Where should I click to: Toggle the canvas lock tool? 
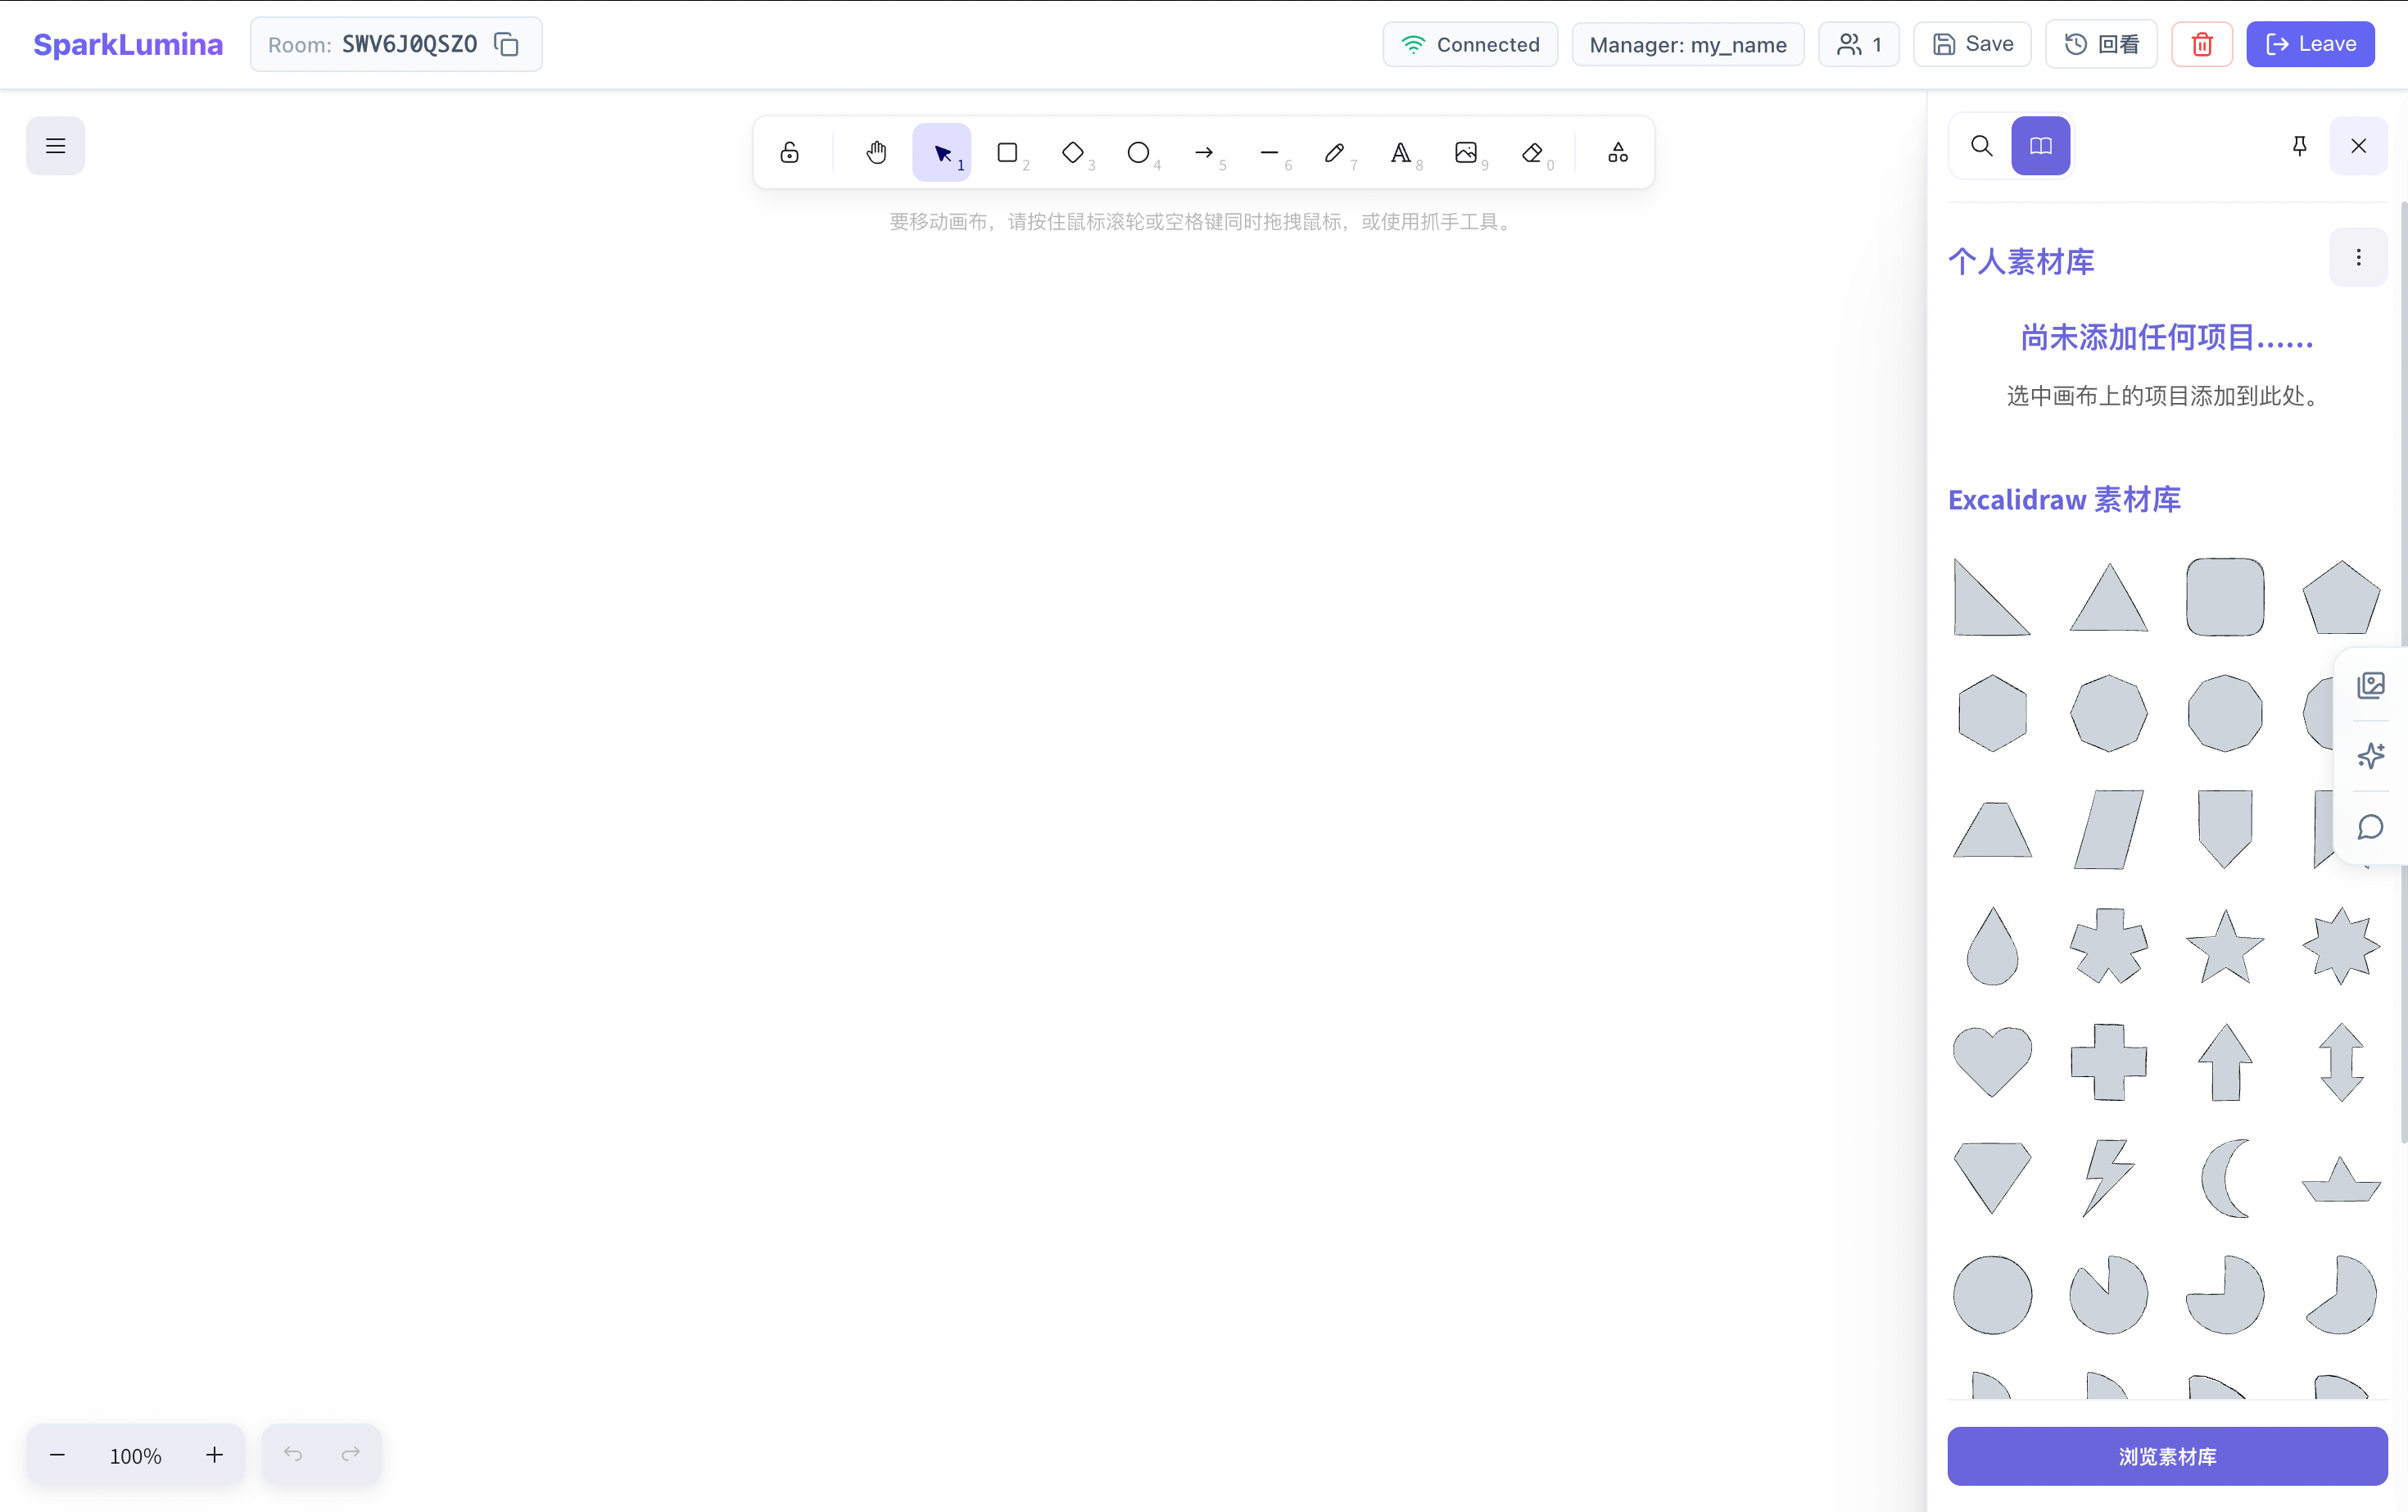coord(790,152)
